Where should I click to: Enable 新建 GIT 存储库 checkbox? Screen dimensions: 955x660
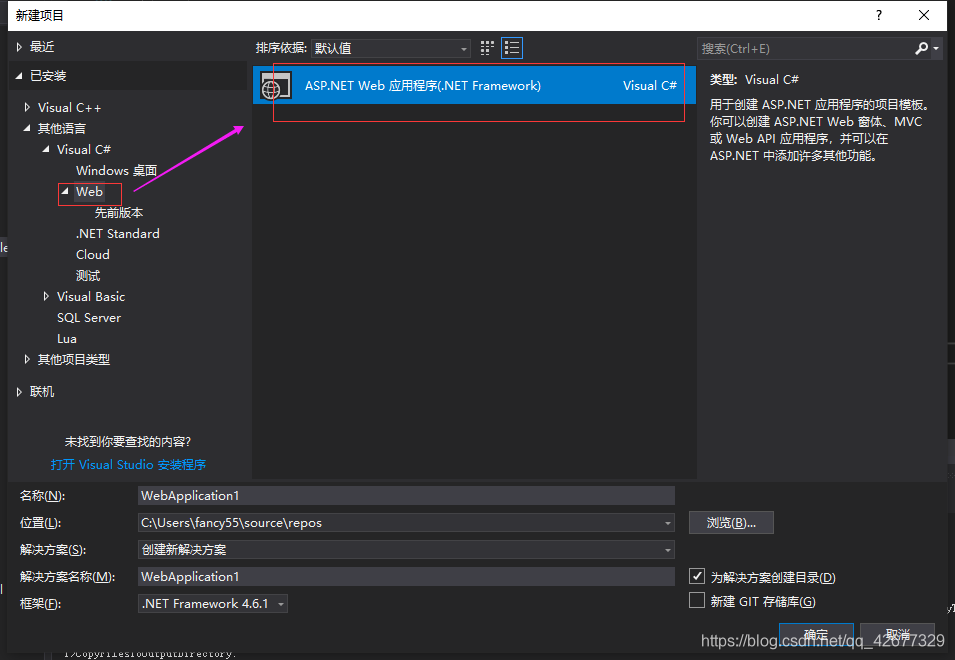697,600
